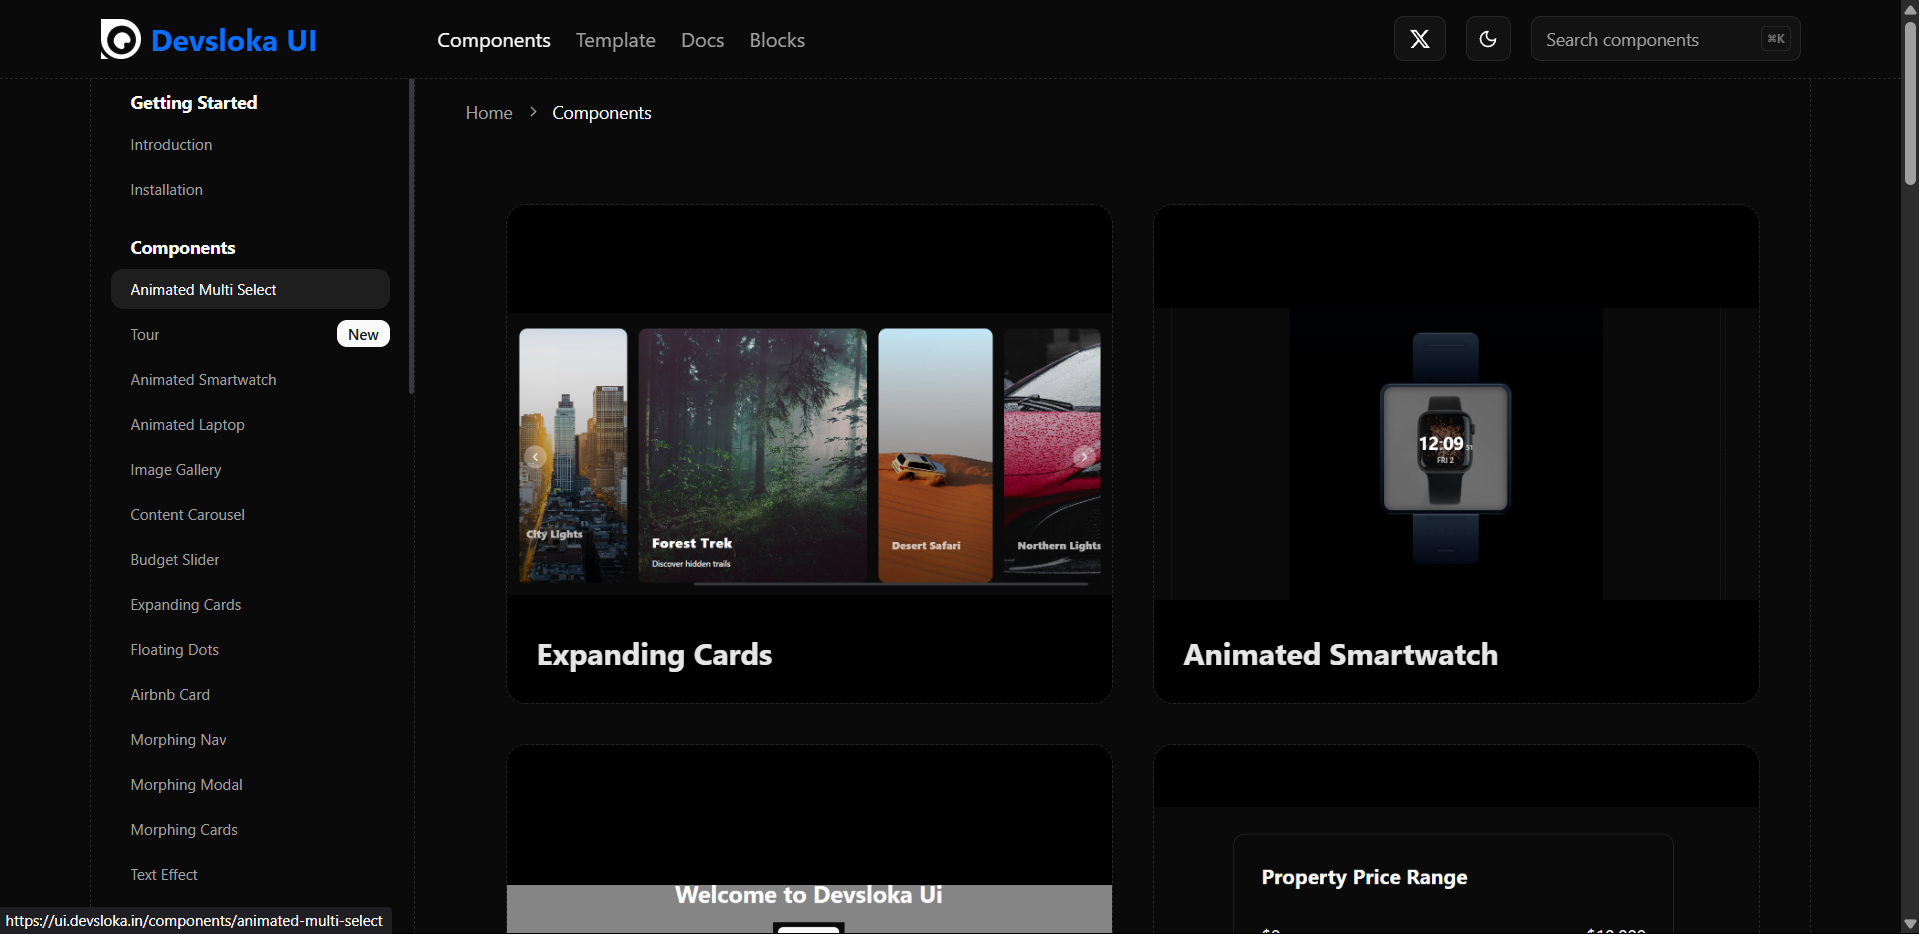Toggle dark mode with moon icon

1488,39
